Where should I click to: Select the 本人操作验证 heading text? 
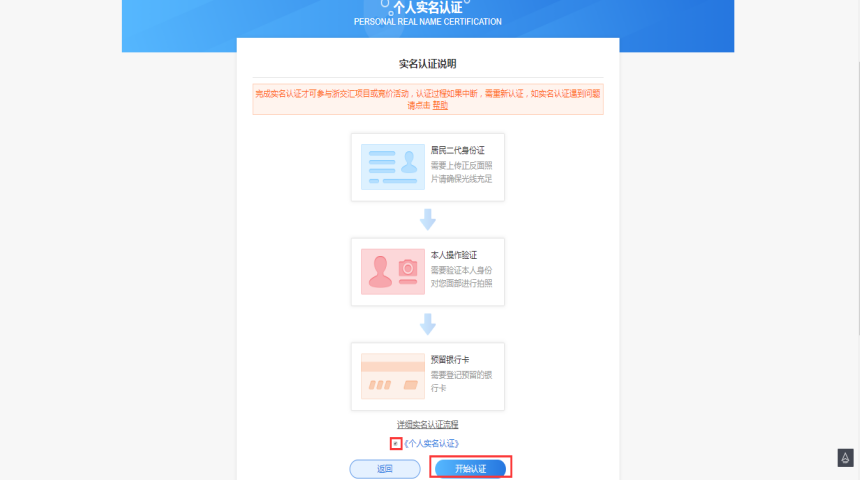coord(454,255)
